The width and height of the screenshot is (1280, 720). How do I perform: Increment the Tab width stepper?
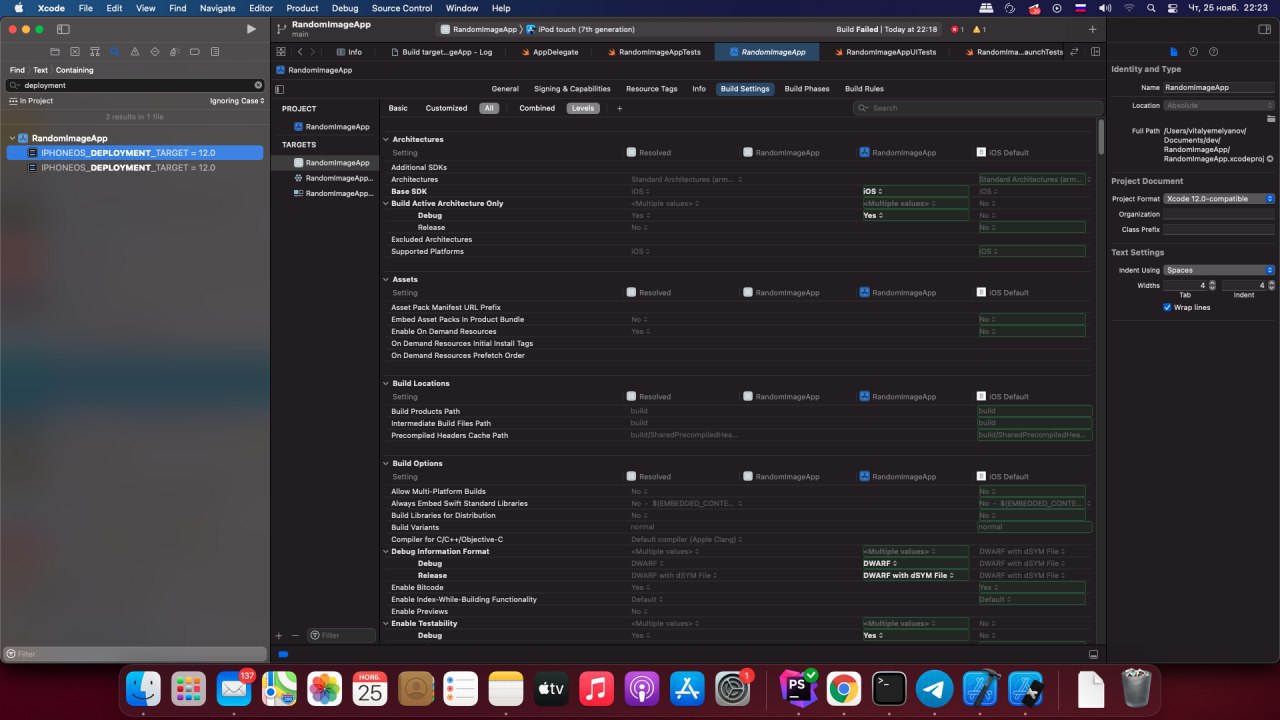pos(1212,283)
